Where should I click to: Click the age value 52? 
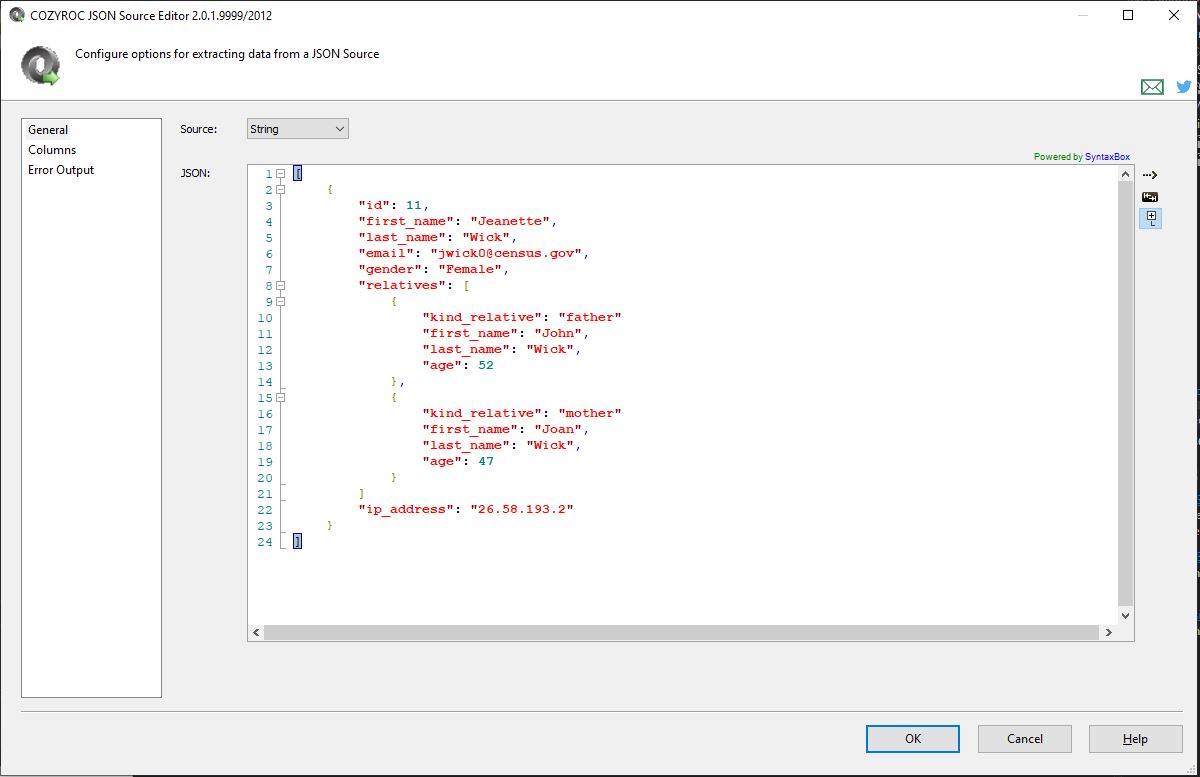click(486, 366)
